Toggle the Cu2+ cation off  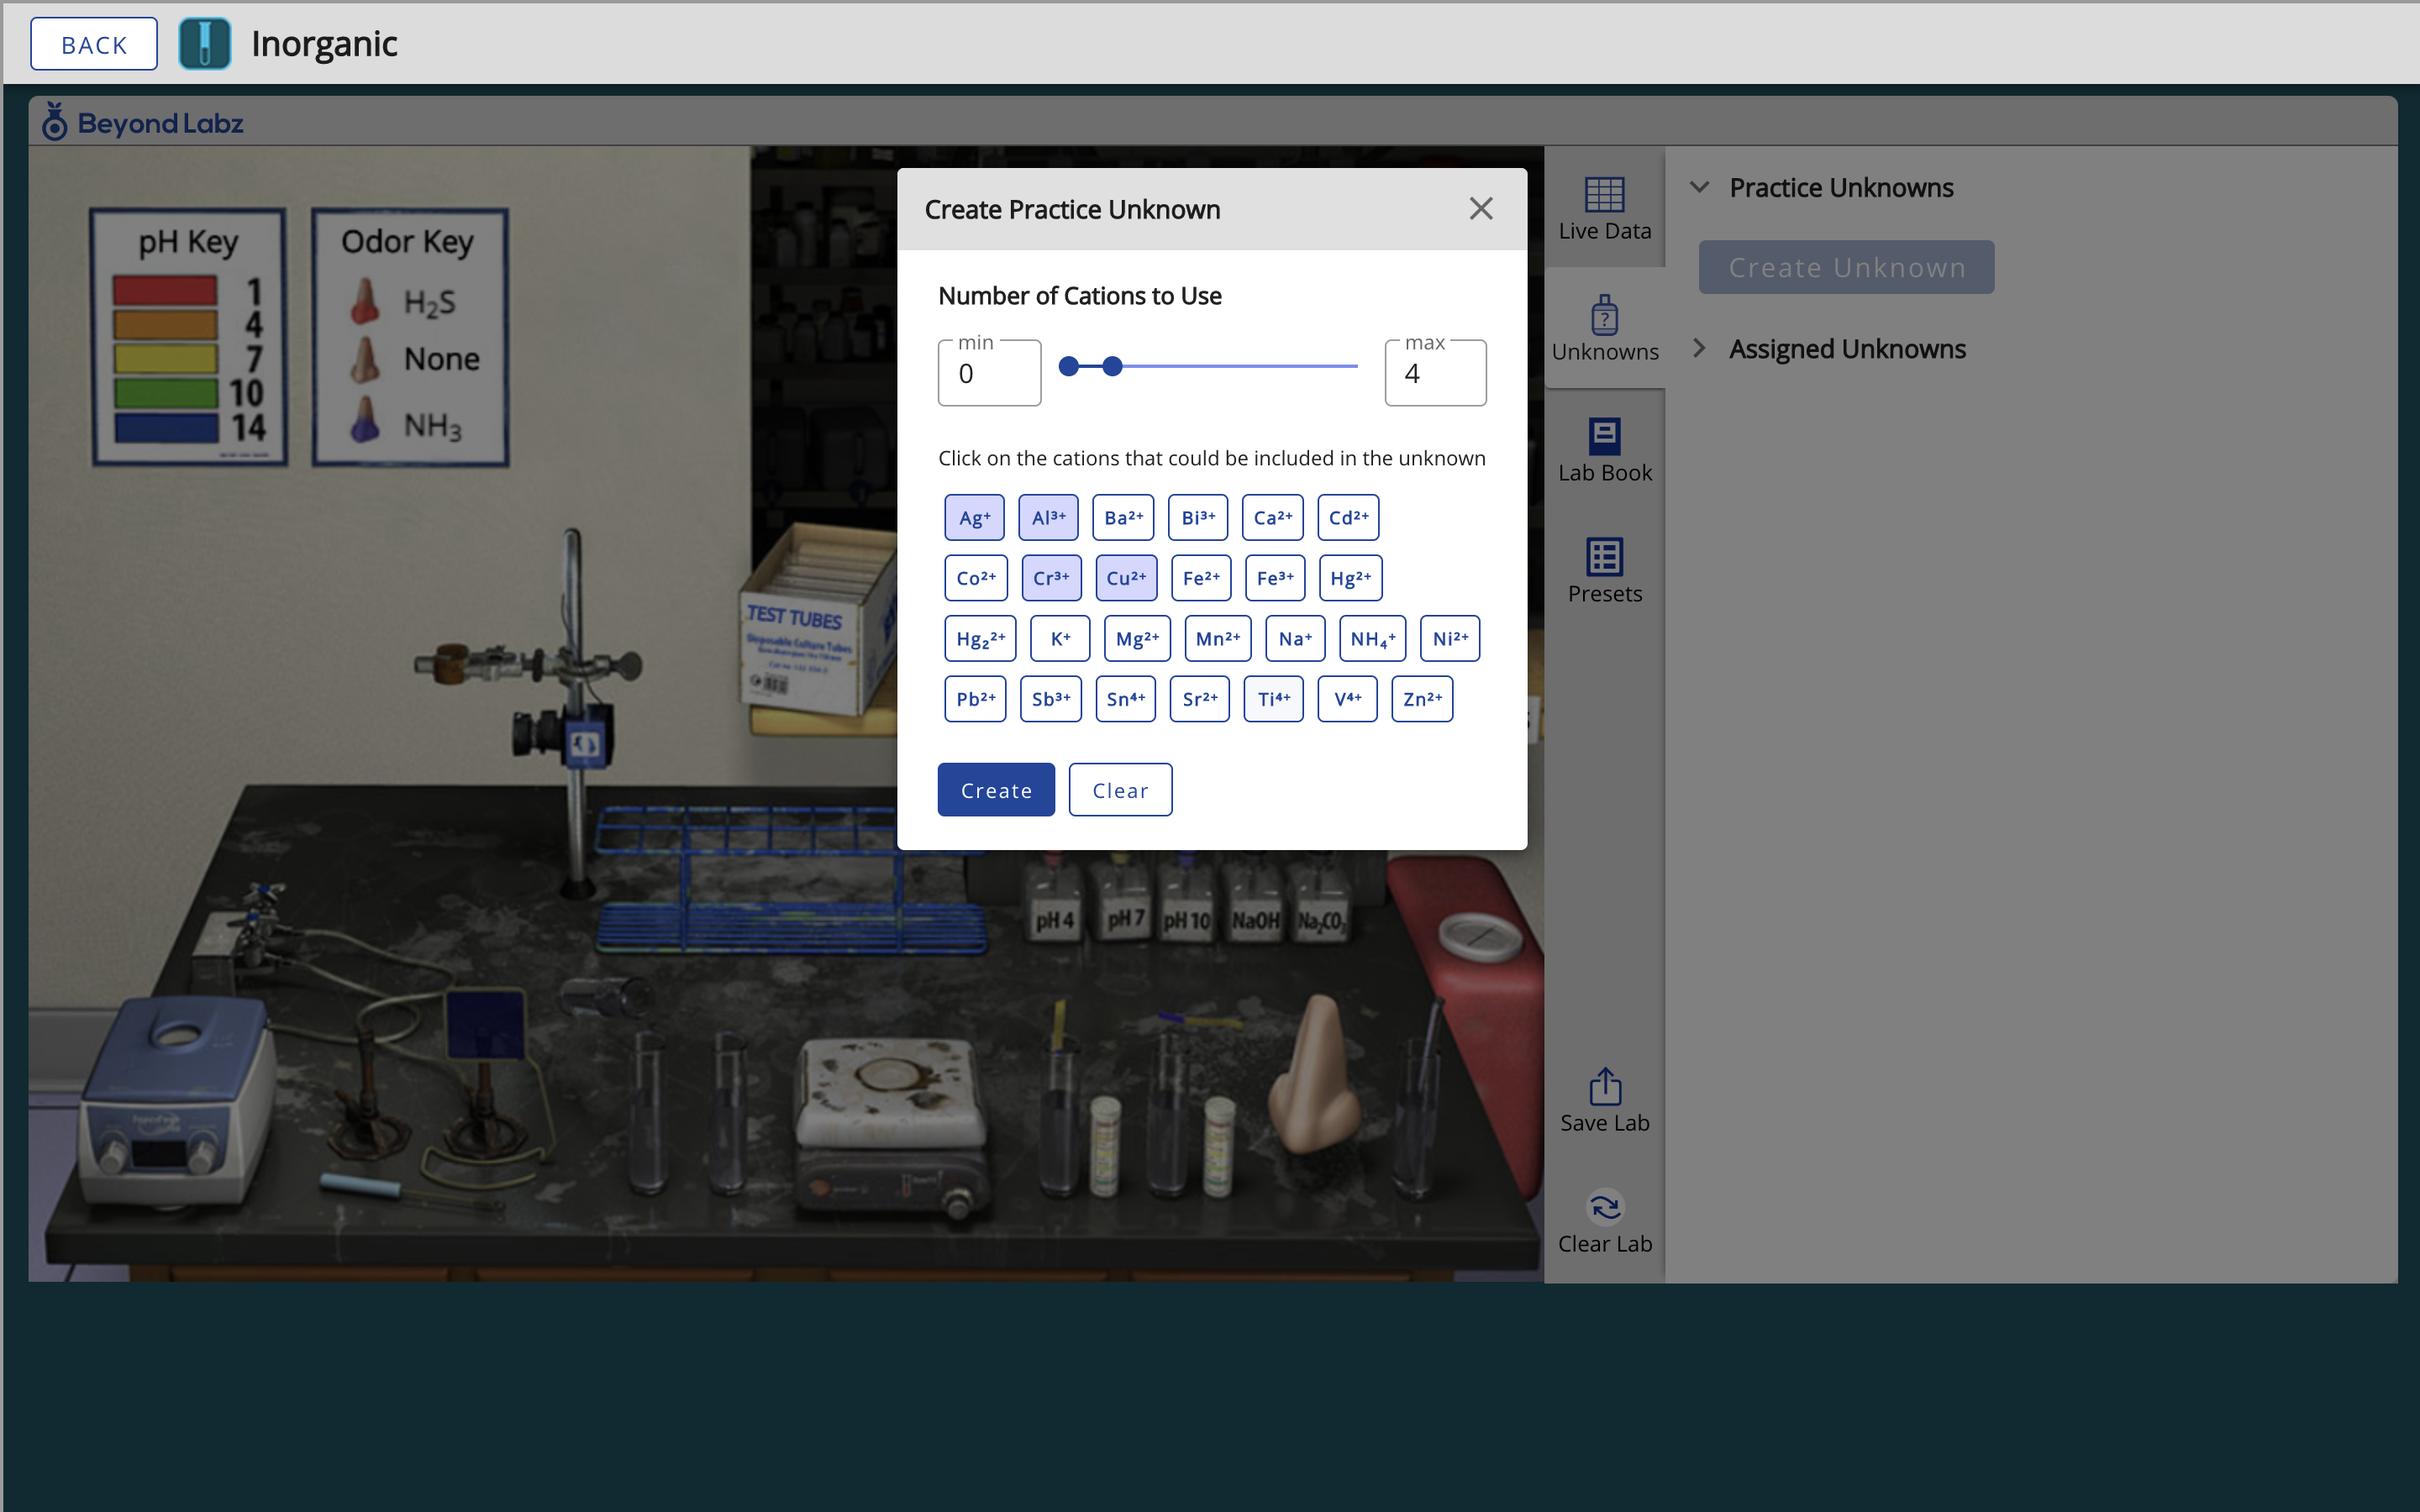tap(1125, 578)
